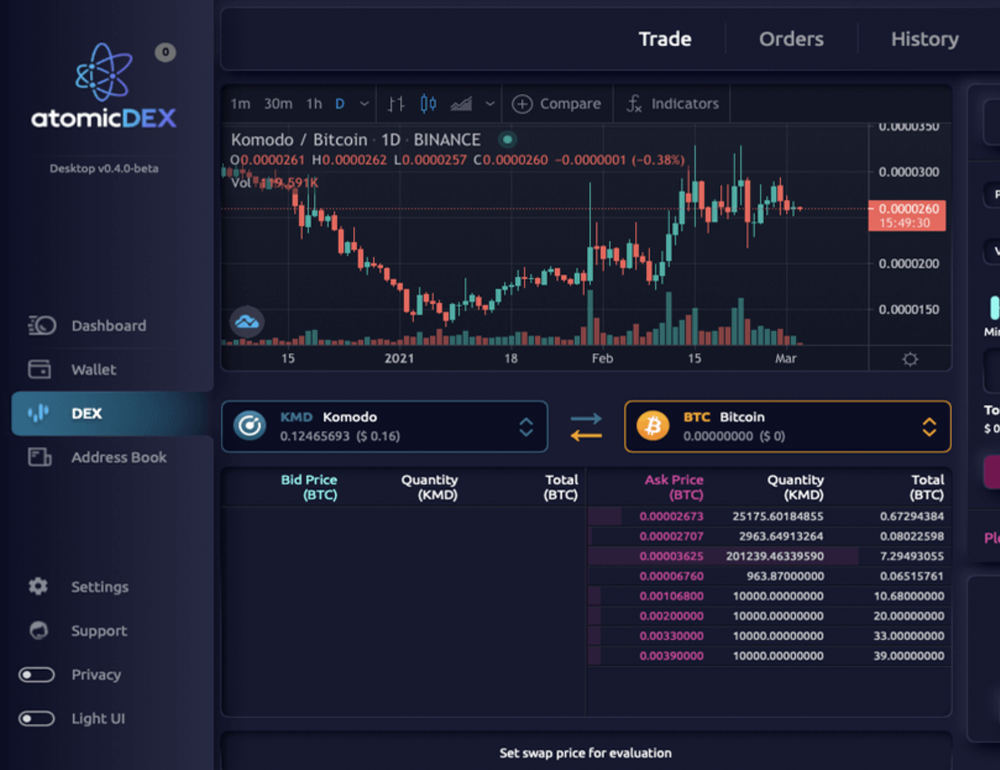
Task: Click the Ask Price (BTC) column header
Action: (674, 487)
